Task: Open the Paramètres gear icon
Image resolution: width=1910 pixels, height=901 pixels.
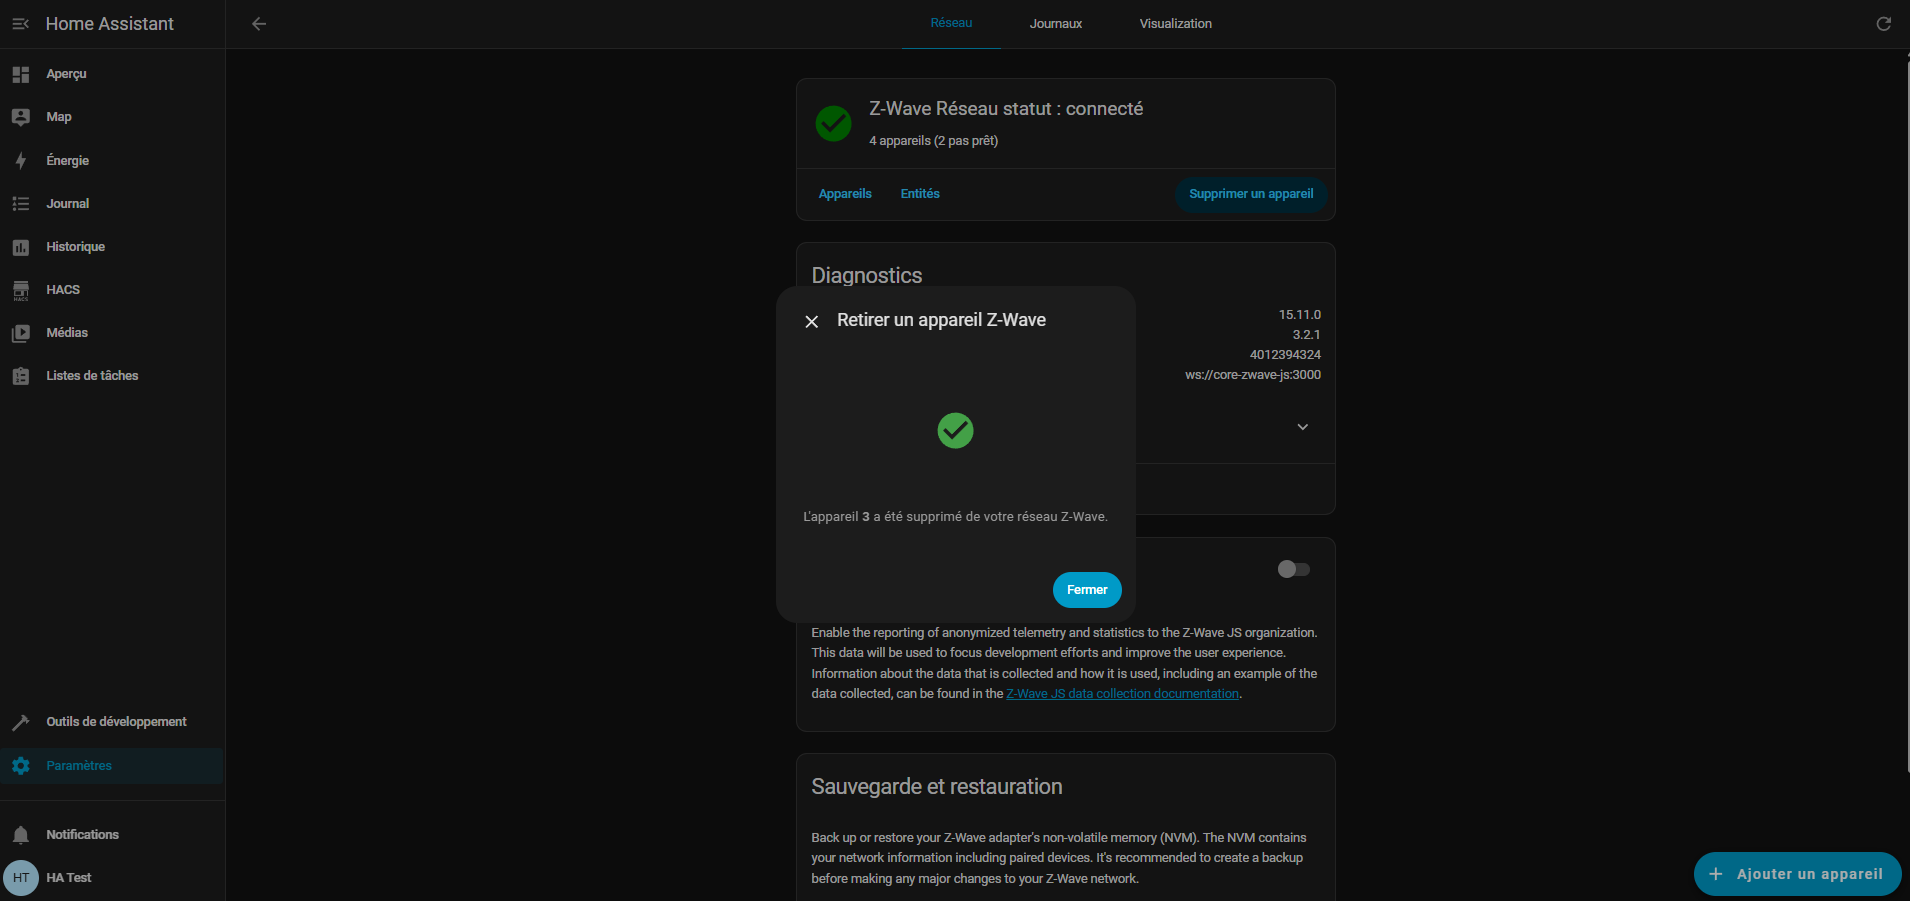Action: 20,766
